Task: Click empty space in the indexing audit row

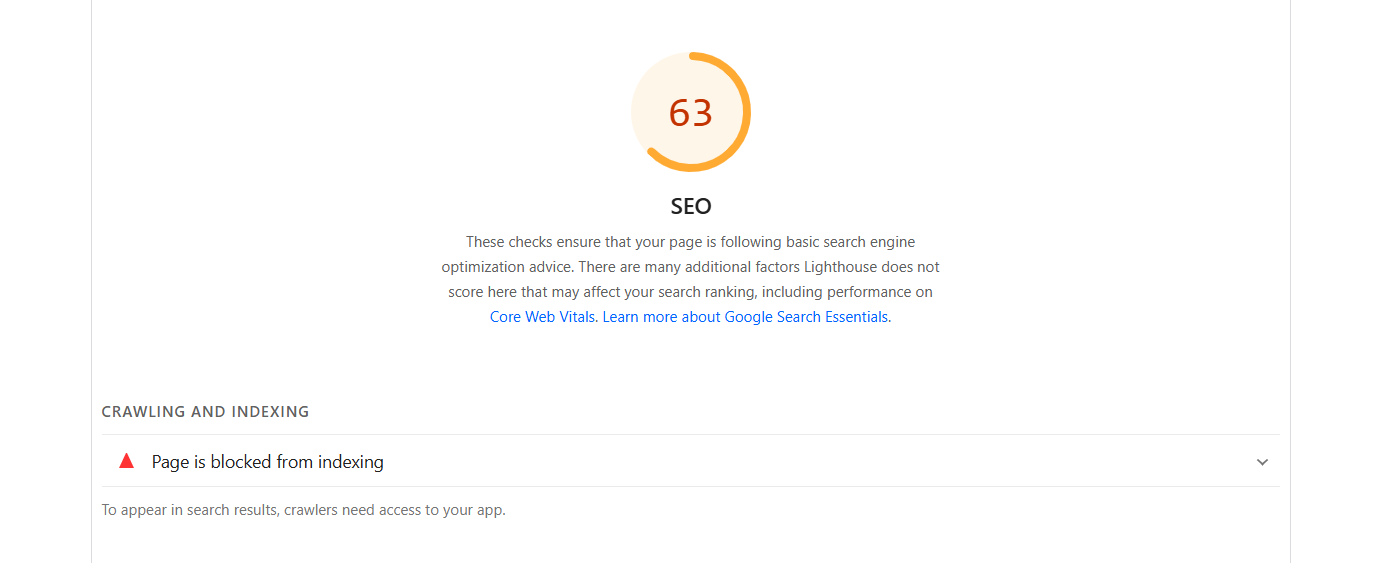Action: 800,462
